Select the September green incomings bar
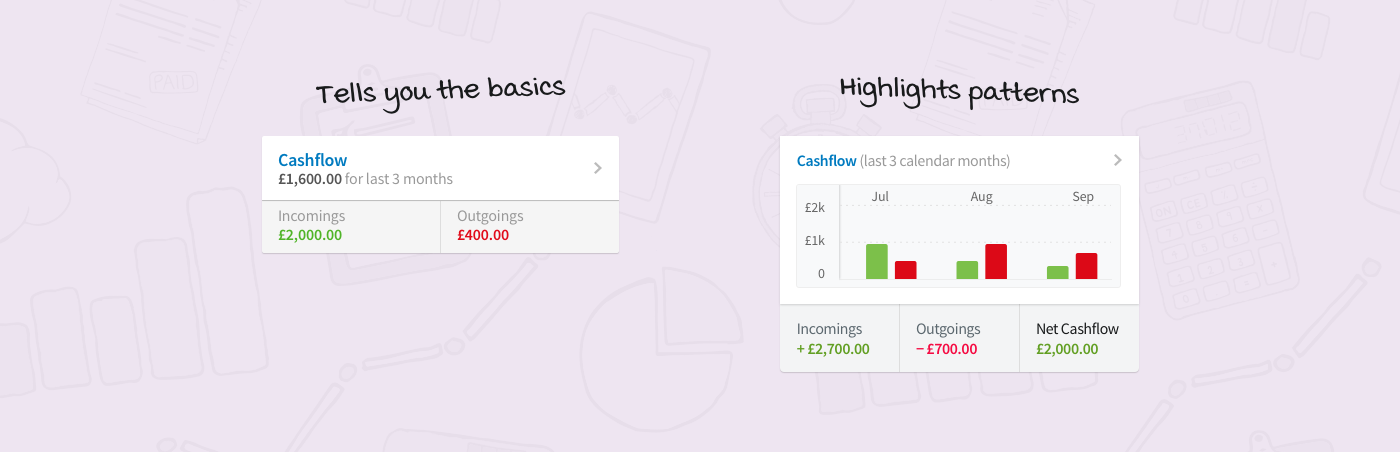This screenshot has width=1400, height=452. (x=1058, y=272)
